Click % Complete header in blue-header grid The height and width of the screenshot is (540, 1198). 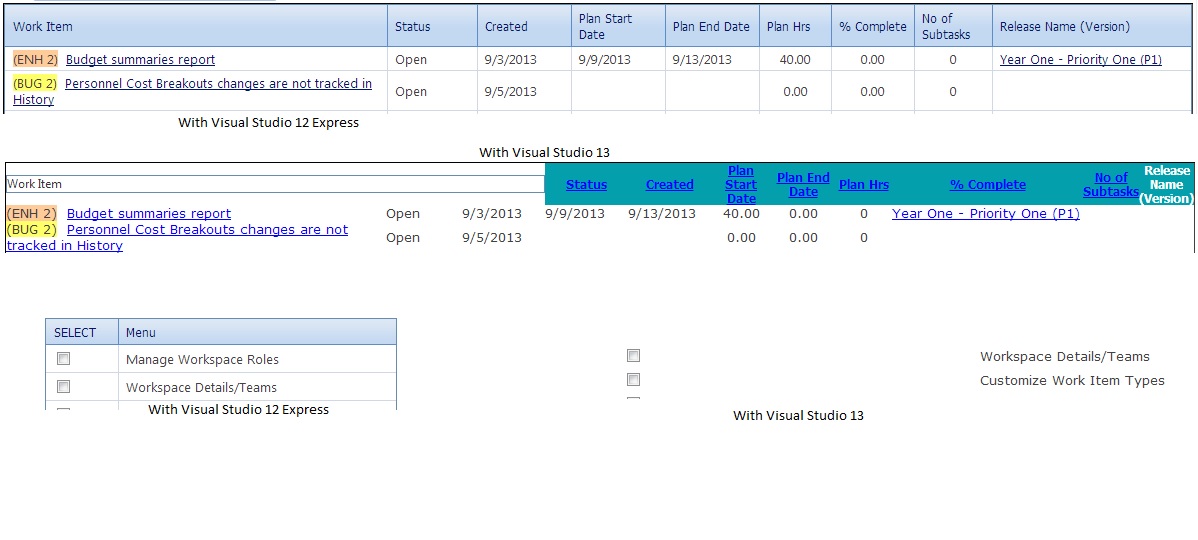[873, 27]
